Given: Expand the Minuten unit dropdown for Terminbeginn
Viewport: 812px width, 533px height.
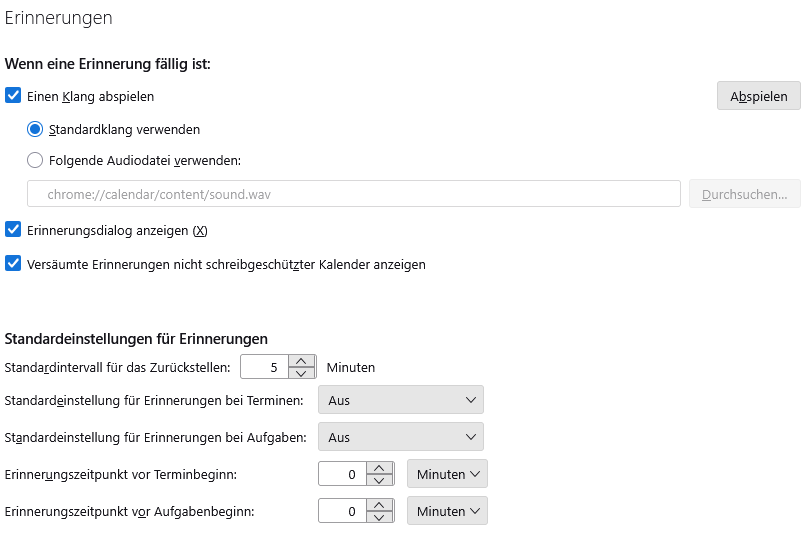Looking at the screenshot, I should pos(447,474).
